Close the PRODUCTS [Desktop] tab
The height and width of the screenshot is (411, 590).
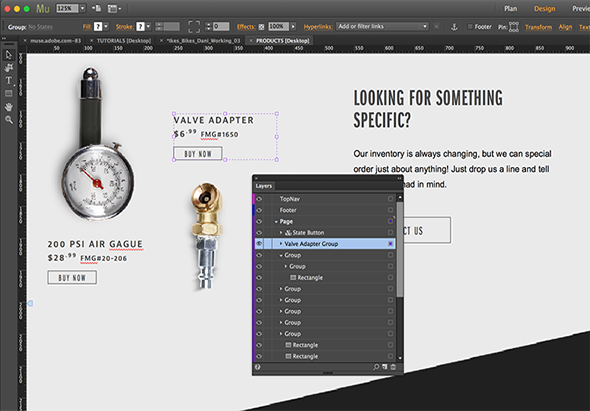point(251,41)
